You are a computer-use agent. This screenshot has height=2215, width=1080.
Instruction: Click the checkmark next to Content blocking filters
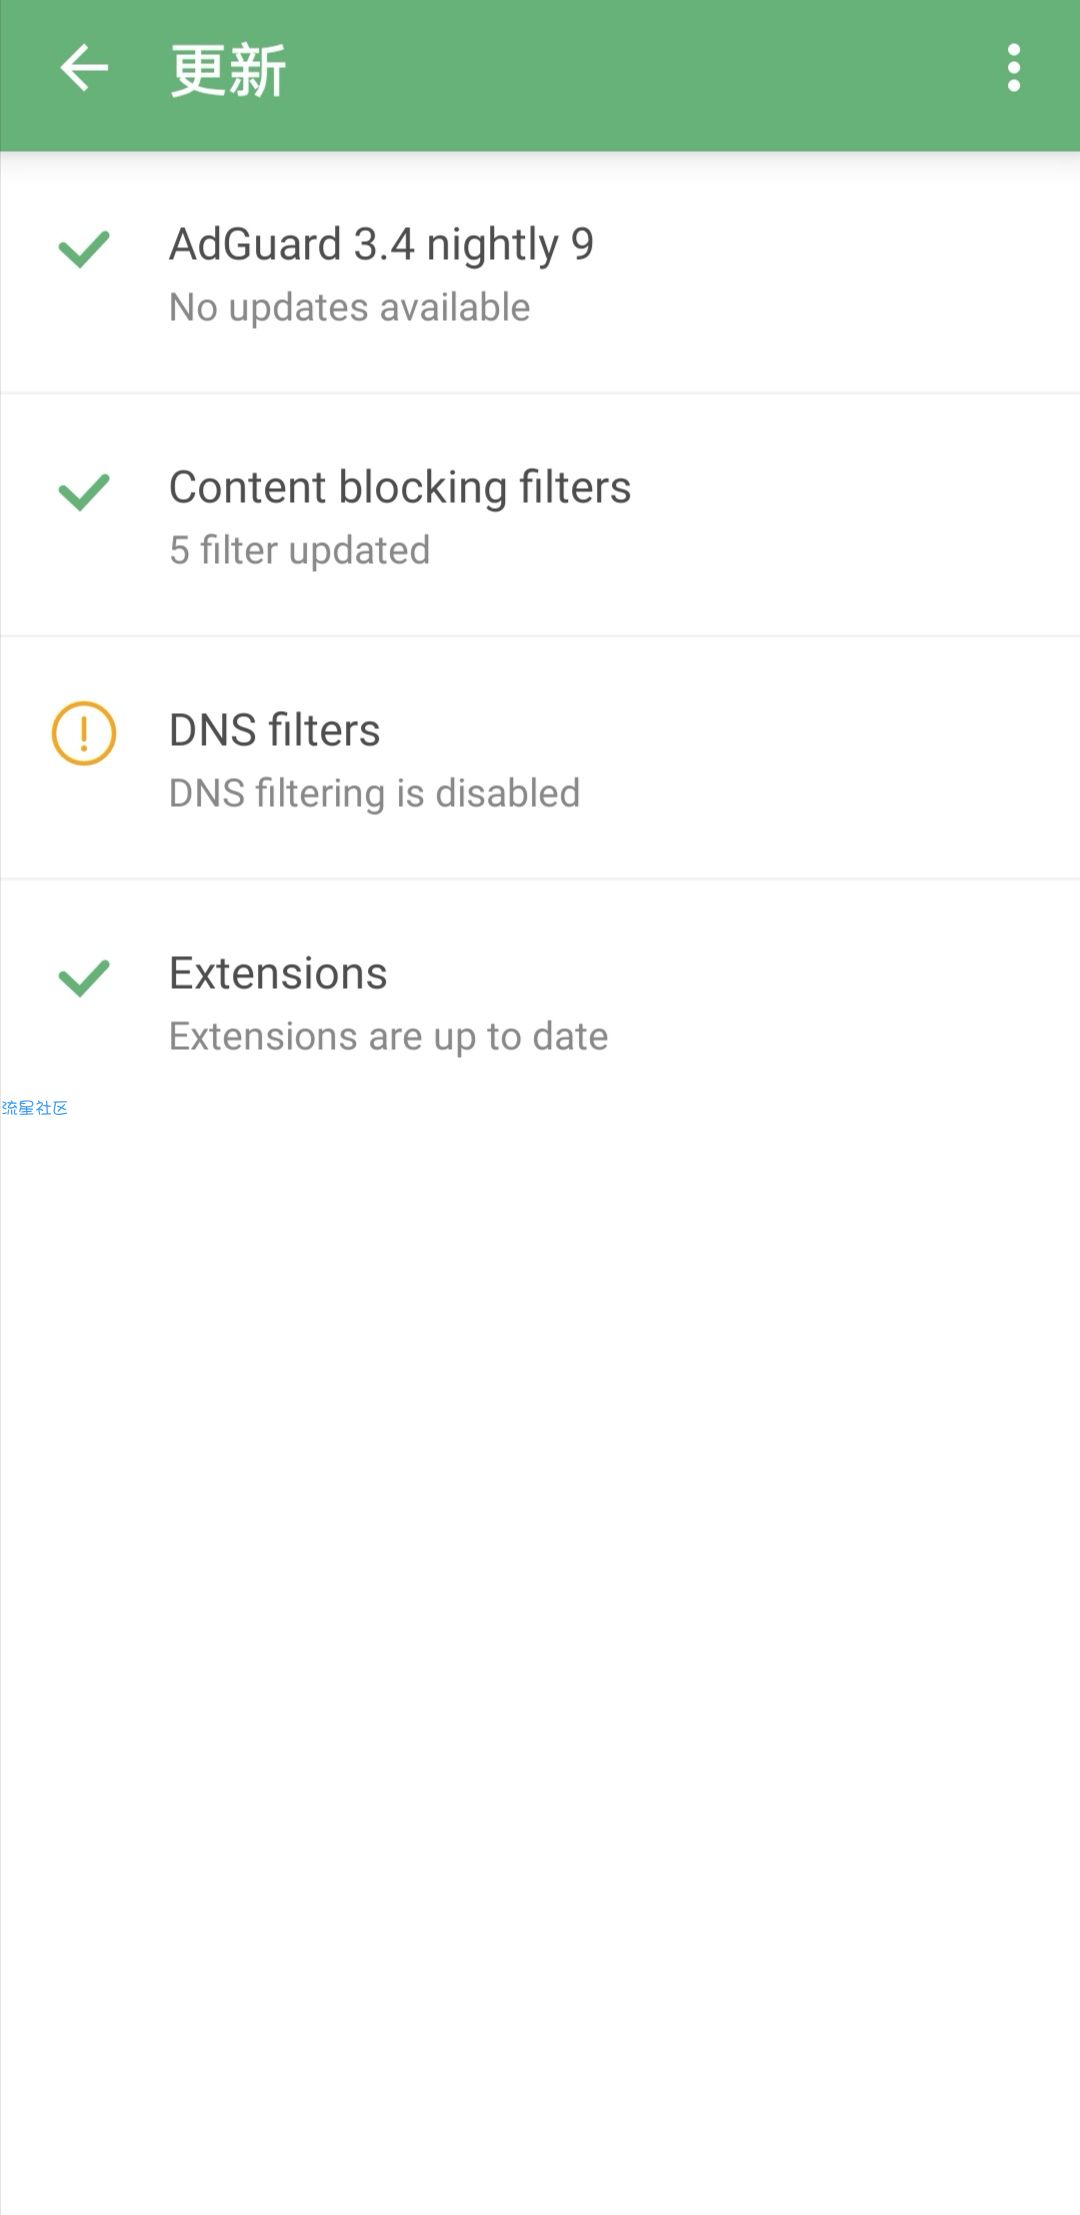[x=84, y=492]
